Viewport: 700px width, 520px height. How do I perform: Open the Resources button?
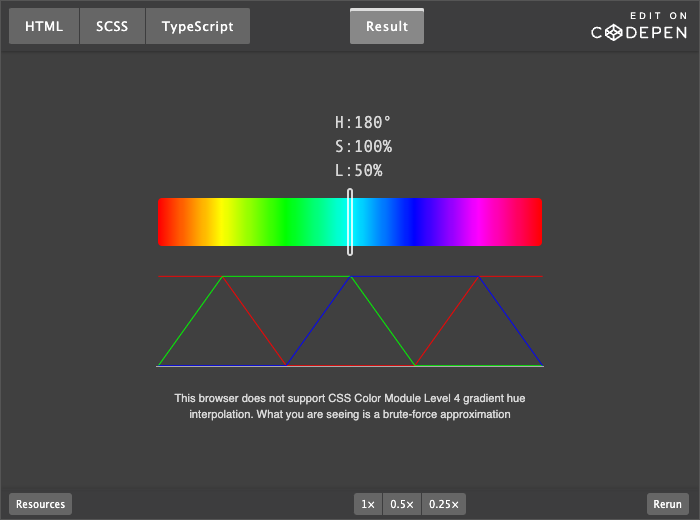pyautogui.click(x=41, y=504)
